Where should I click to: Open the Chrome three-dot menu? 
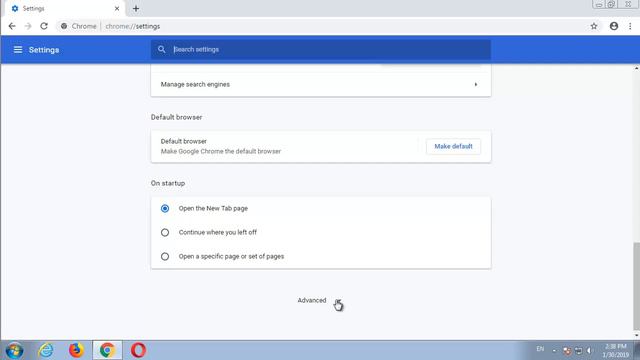click(x=630, y=26)
